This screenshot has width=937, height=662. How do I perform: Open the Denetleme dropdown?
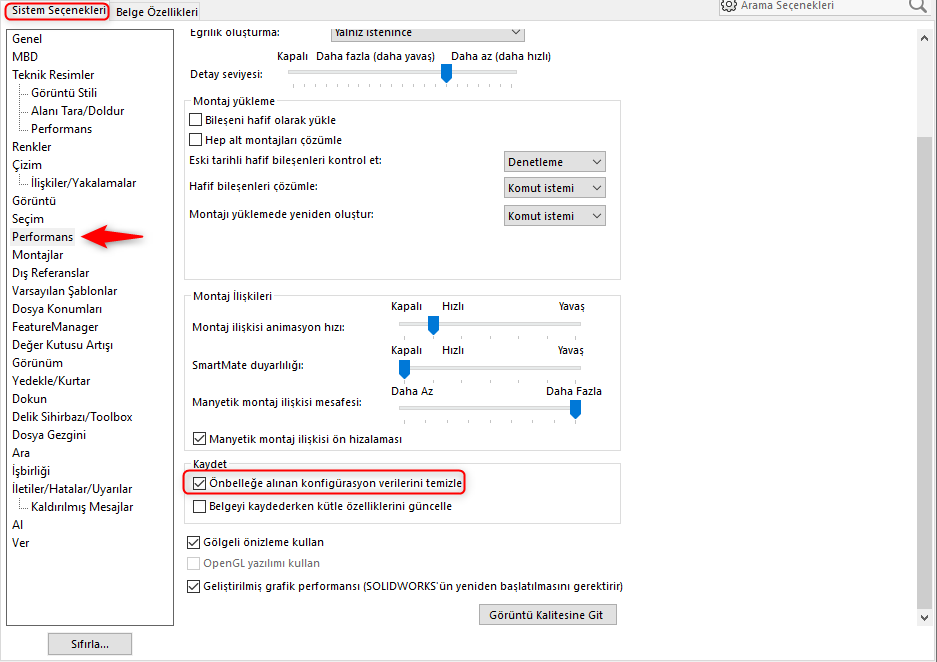coord(555,162)
